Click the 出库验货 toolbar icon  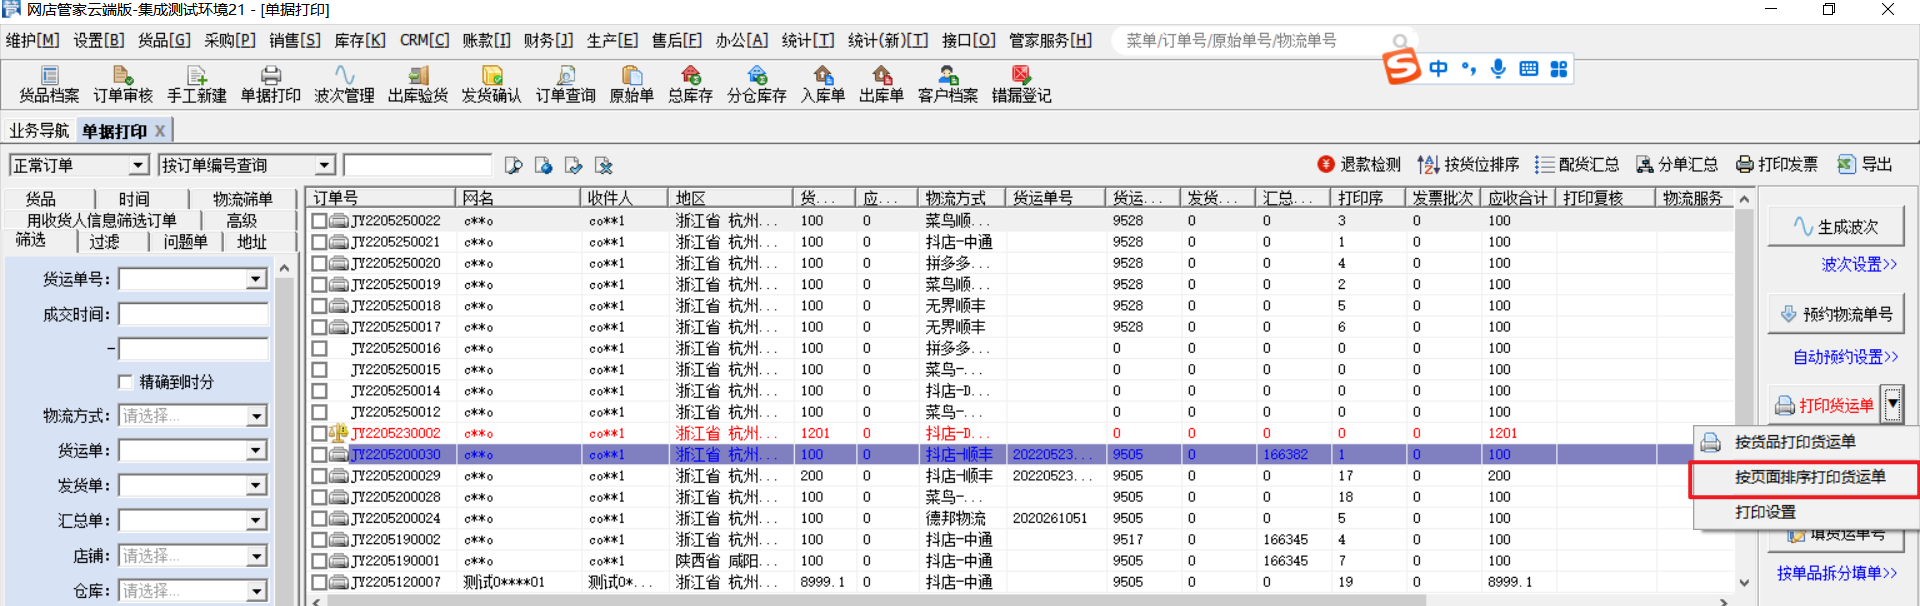[418, 85]
